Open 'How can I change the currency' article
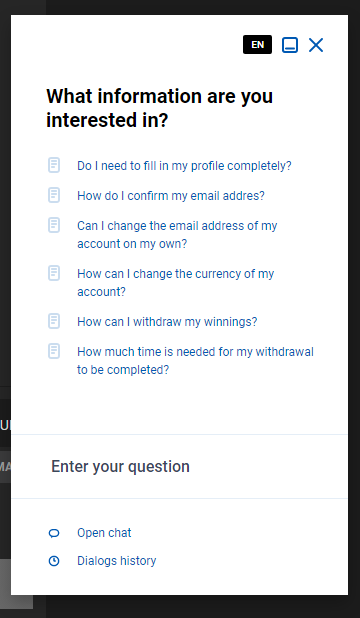The height and width of the screenshot is (618, 360). [175, 283]
